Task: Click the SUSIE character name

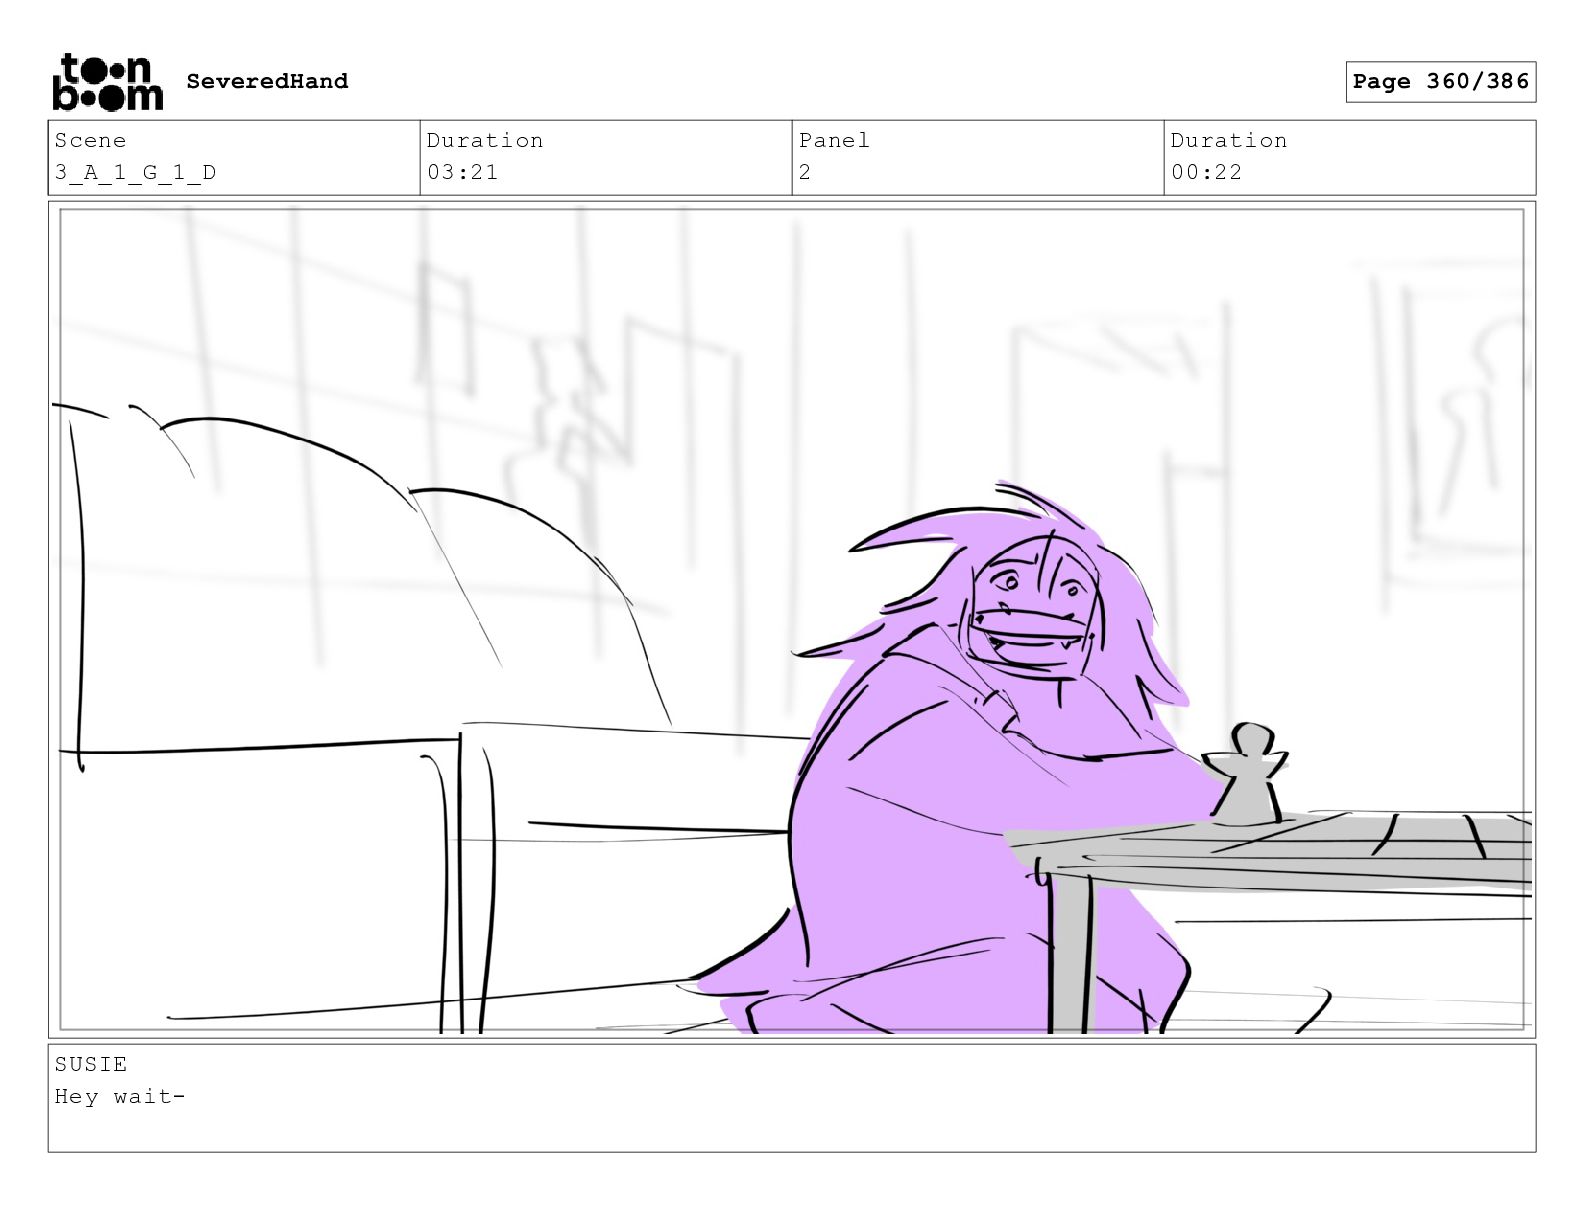Action: (90, 1064)
